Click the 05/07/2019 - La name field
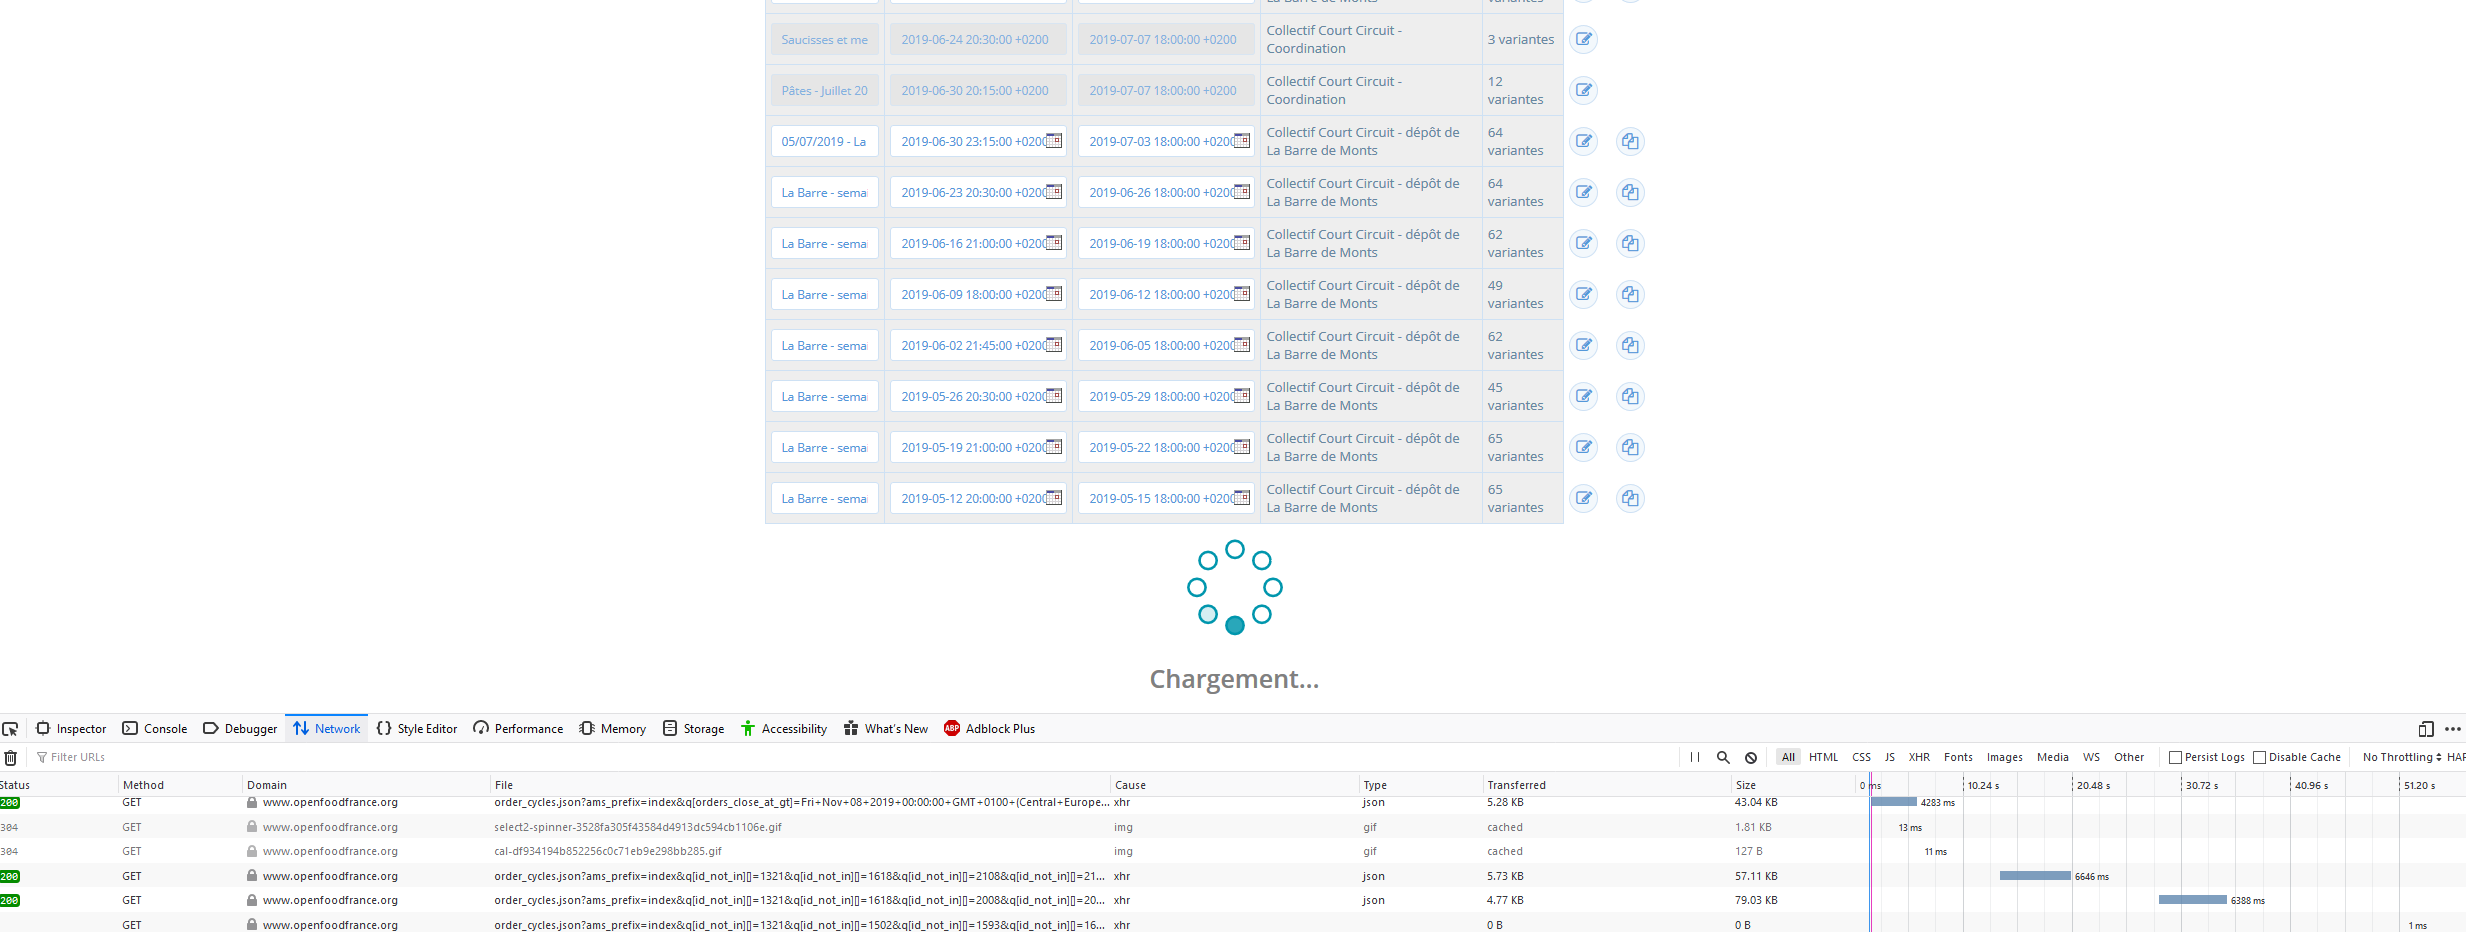The width and height of the screenshot is (2466, 932). 825,141
